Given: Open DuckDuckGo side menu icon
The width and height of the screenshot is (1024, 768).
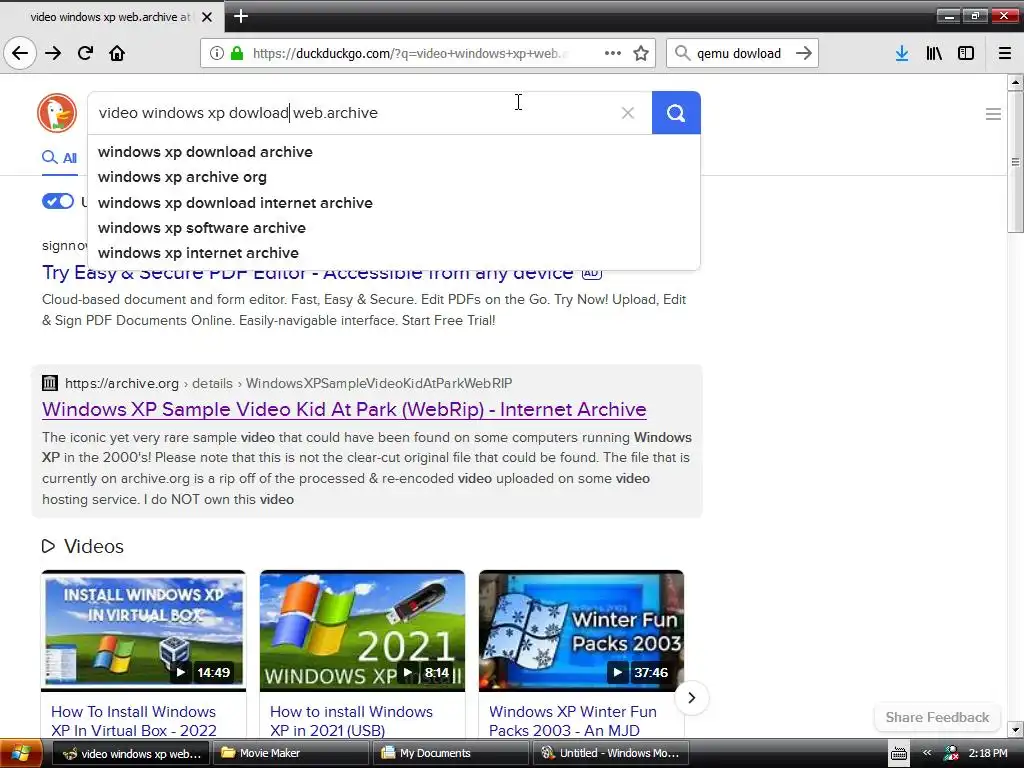Looking at the screenshot, I should 993,114.
